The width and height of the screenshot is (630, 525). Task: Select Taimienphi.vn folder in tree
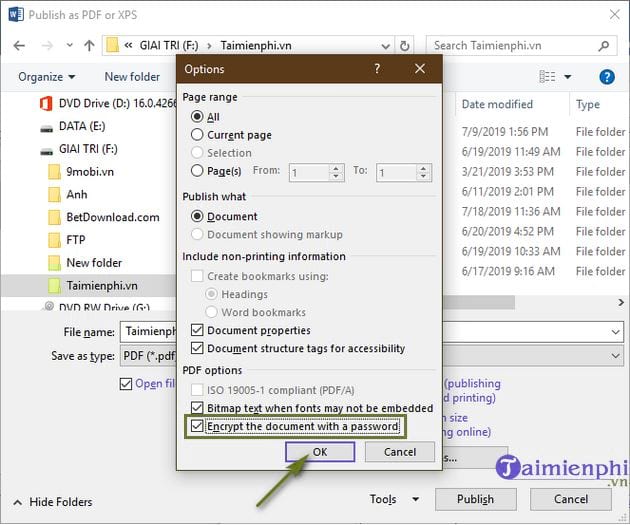coord(93,286)
